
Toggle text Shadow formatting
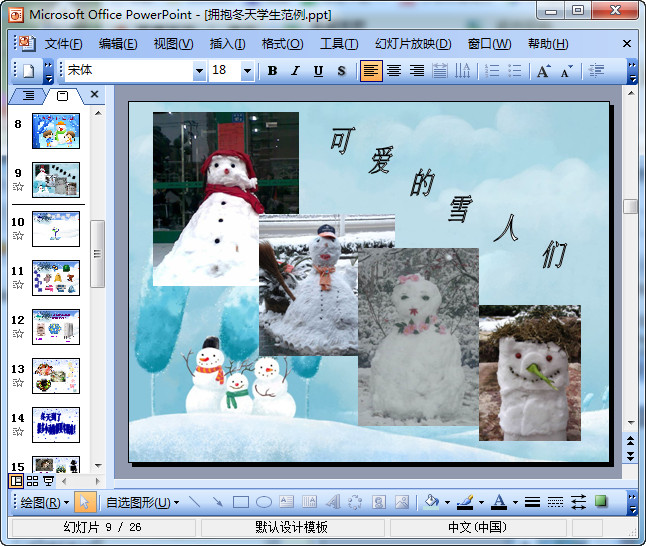(341, 71)
